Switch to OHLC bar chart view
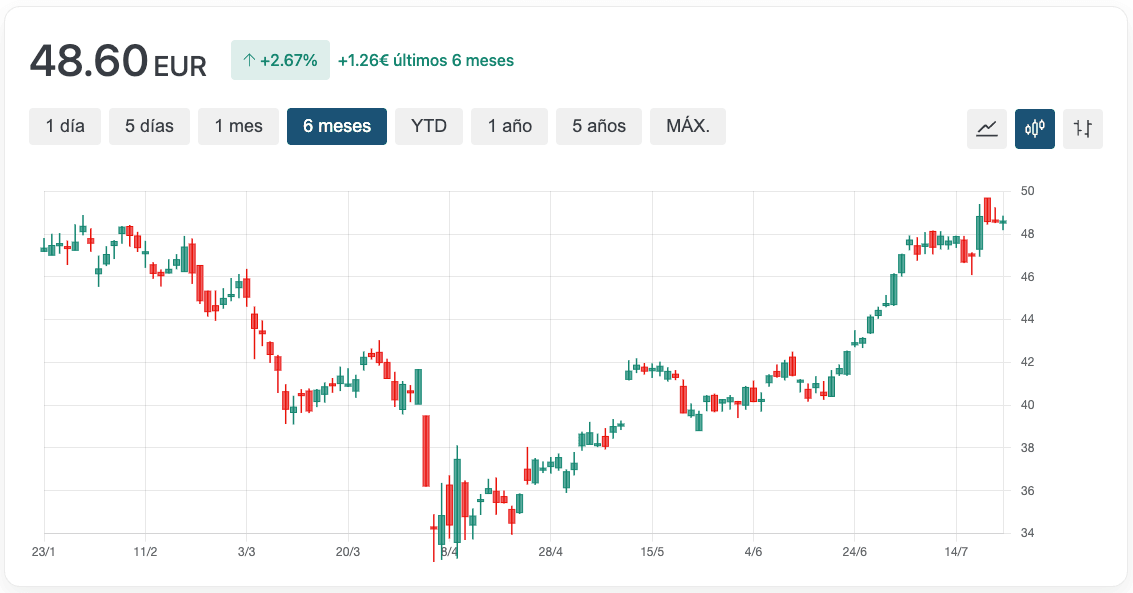The width and height of the screenshot is (1133, 593). coord(1082,128)
